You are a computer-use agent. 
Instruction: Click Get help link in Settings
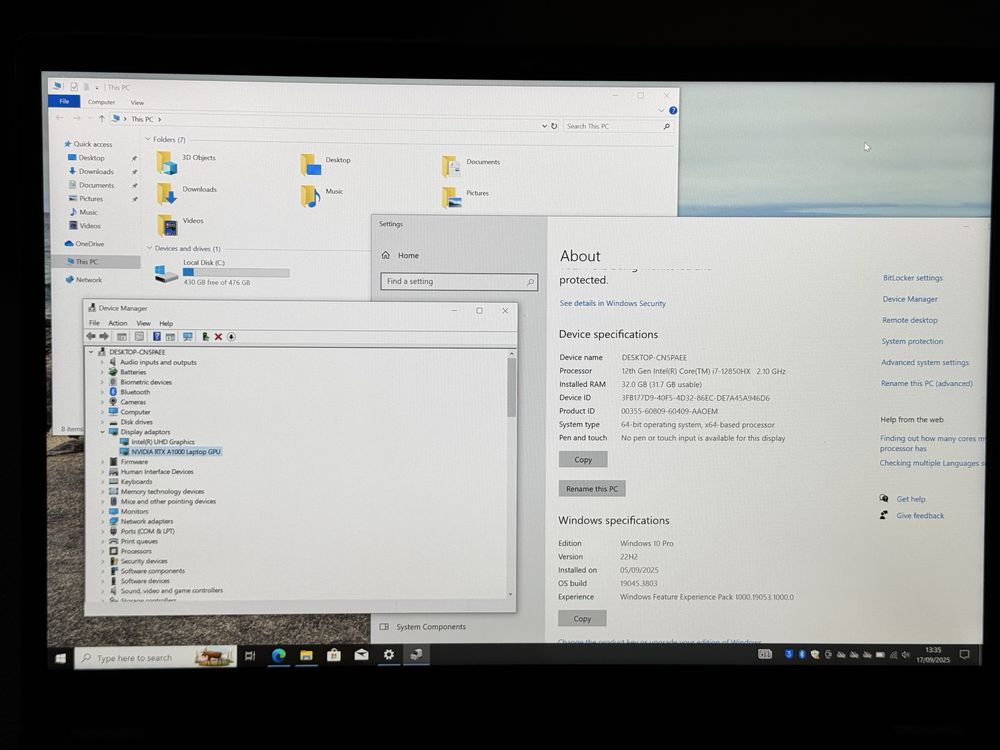point(911,499)
